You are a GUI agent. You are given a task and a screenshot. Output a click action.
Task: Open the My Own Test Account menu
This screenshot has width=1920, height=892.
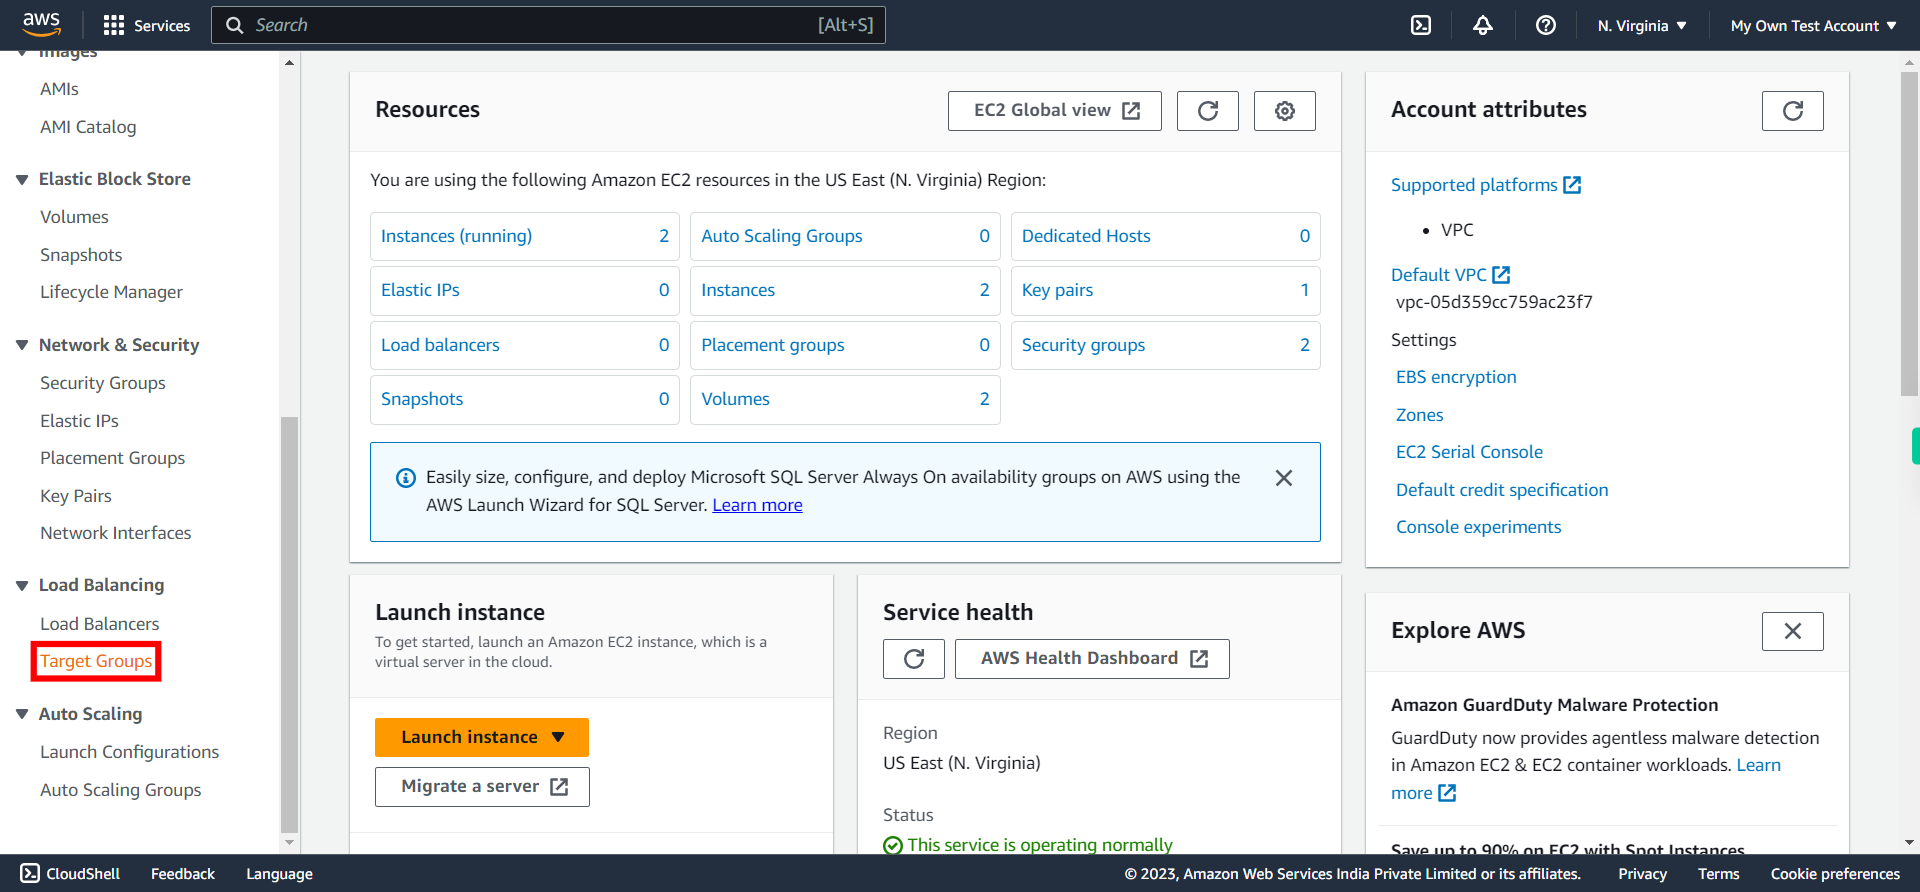(1813, 25)
